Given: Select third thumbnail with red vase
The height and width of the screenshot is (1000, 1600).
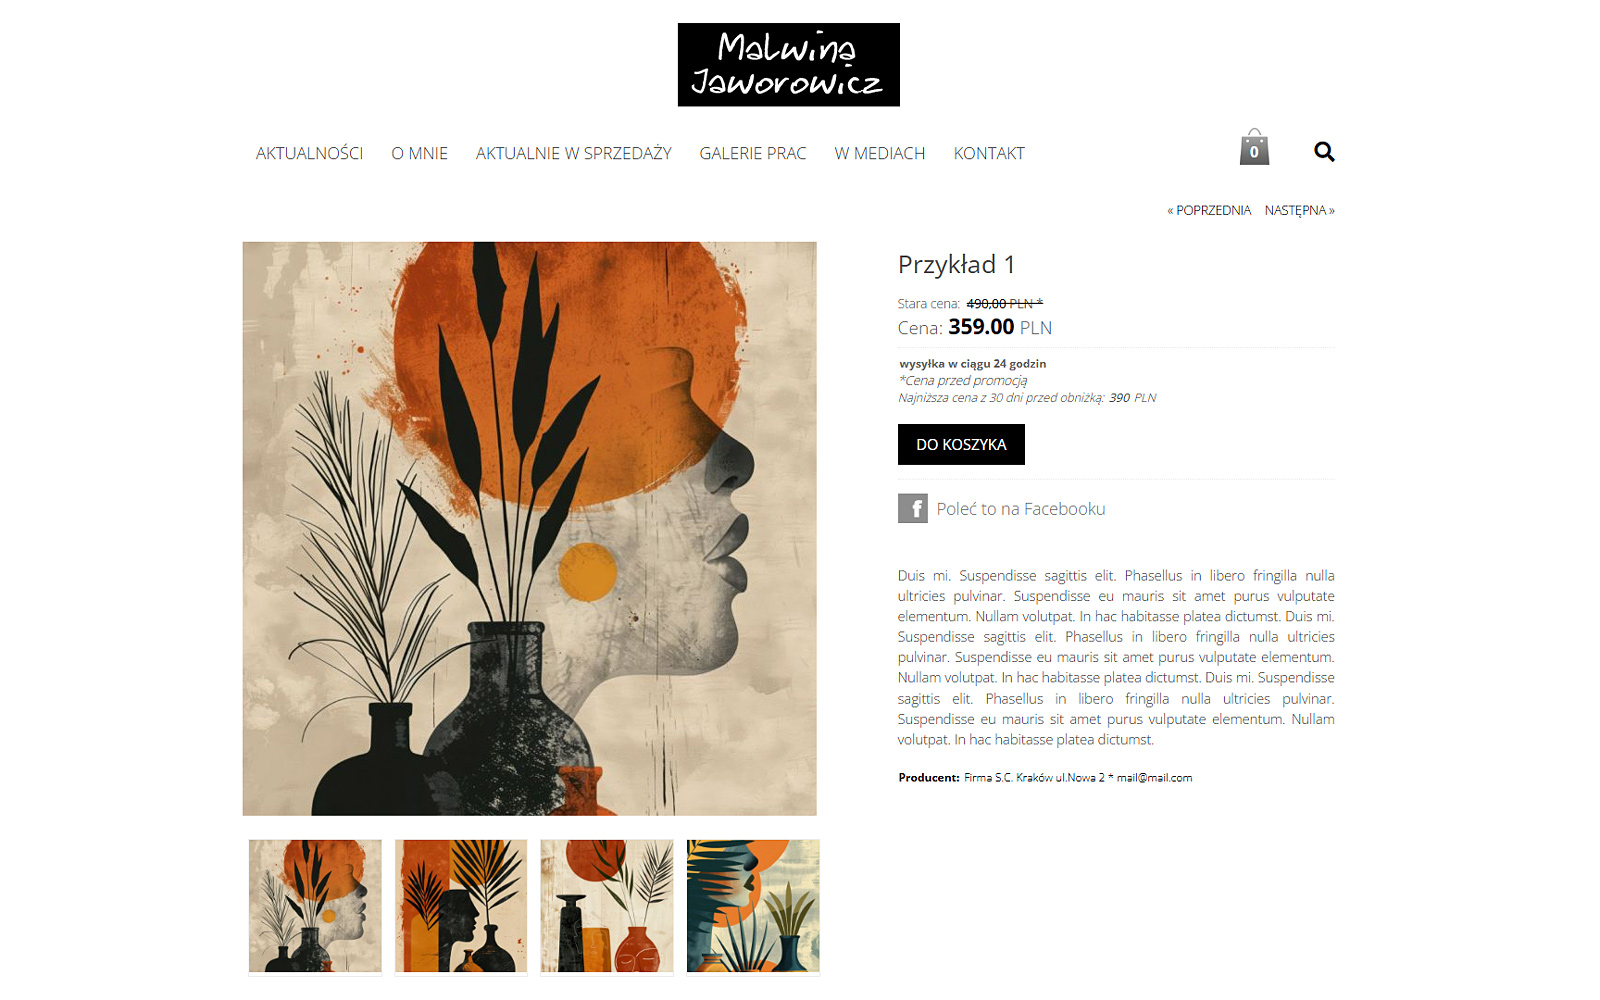Looking at the screenshot, I should [x=607, y=906].
